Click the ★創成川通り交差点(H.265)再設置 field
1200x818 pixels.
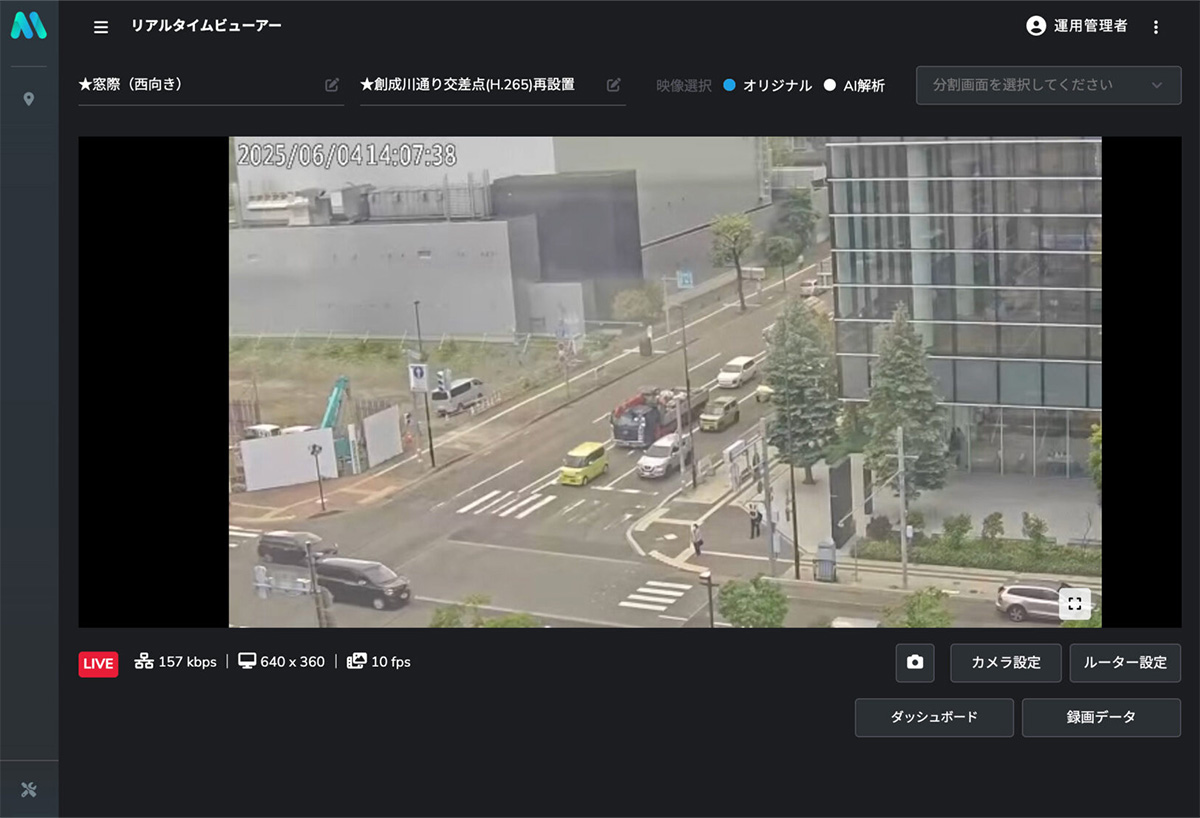pyautogui.click(x=493, y=85)
